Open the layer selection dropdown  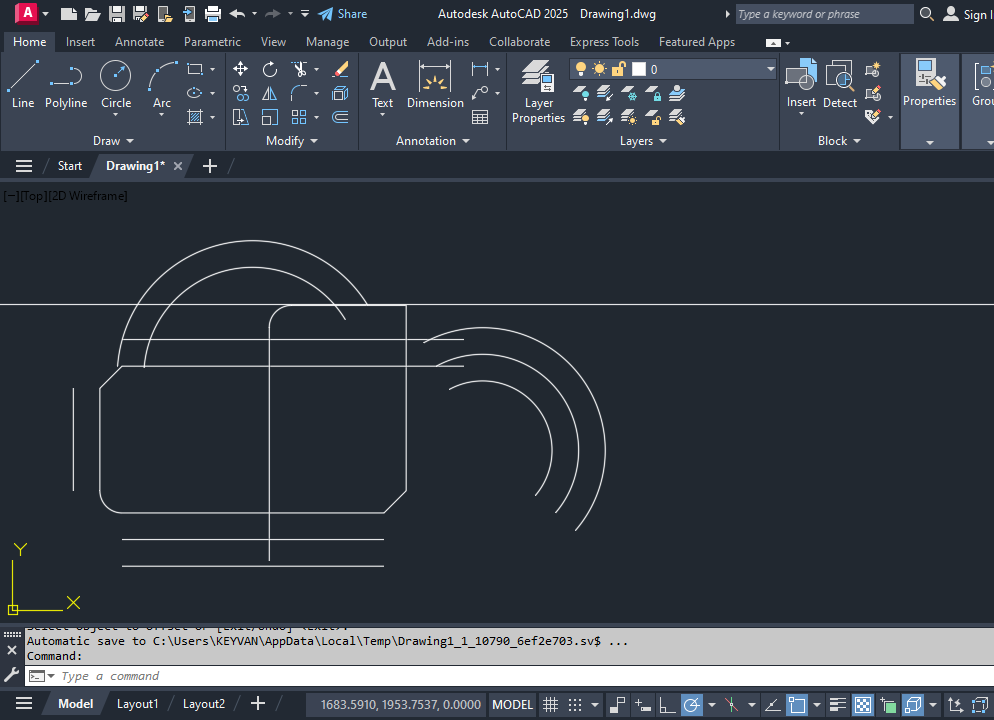coord(770,69)
